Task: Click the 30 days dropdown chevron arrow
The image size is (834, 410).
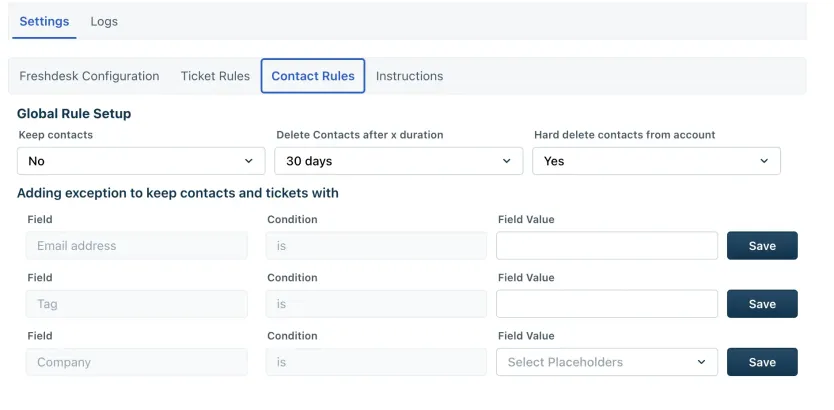Action: [506, 161]
